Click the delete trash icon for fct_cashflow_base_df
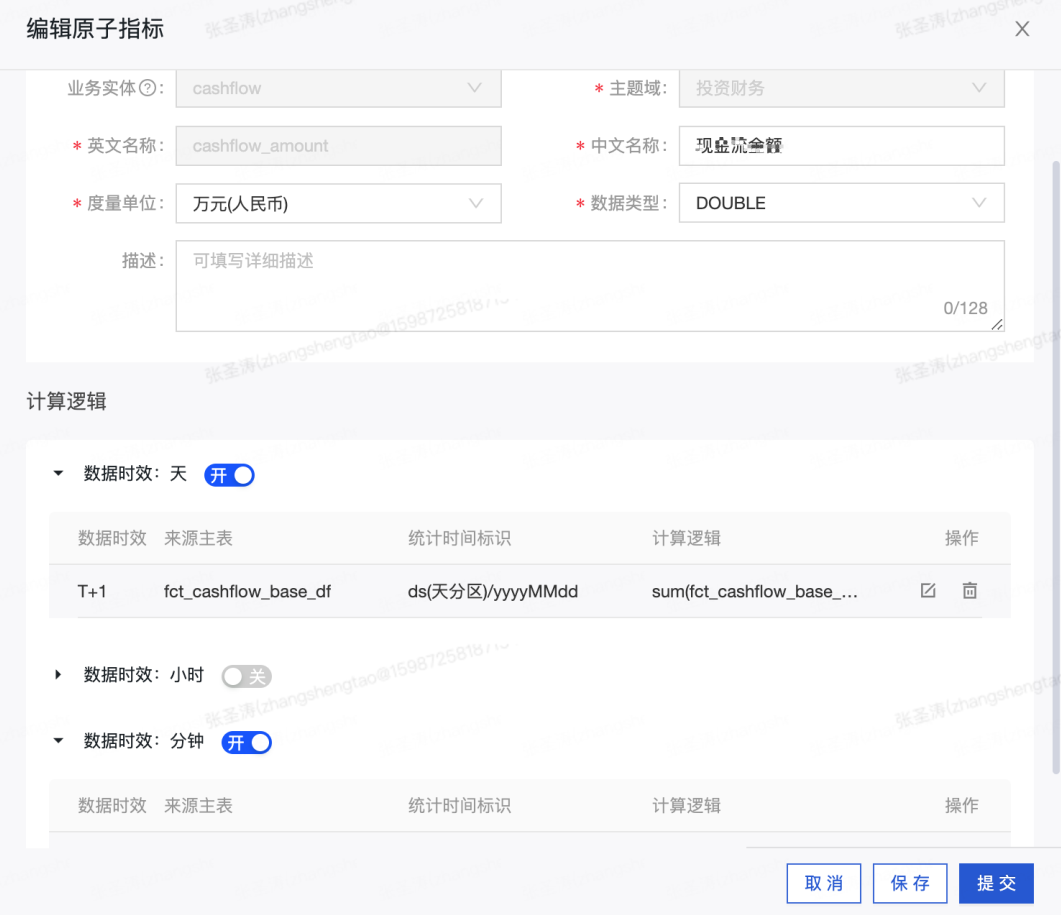 click(969, 591)
